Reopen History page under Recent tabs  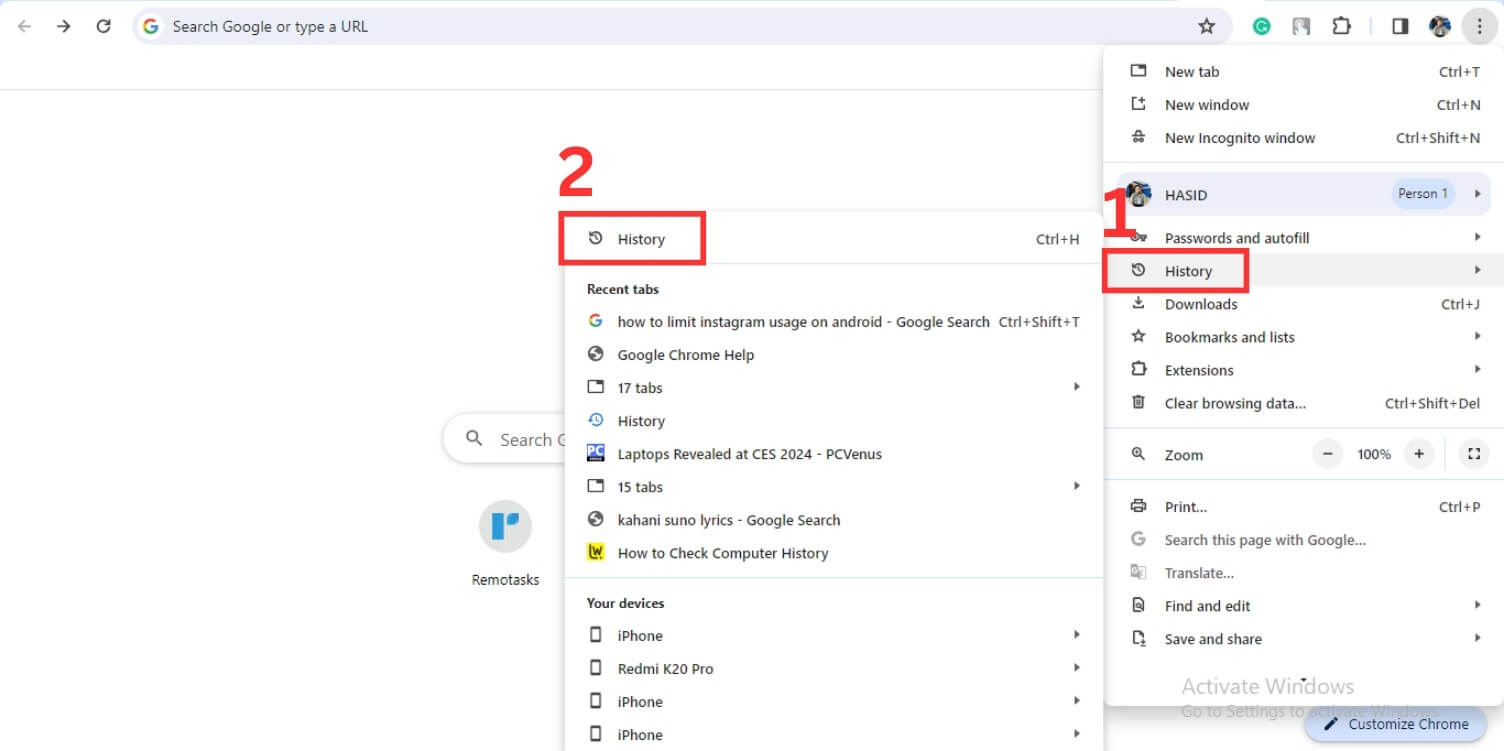click(833, 421)
